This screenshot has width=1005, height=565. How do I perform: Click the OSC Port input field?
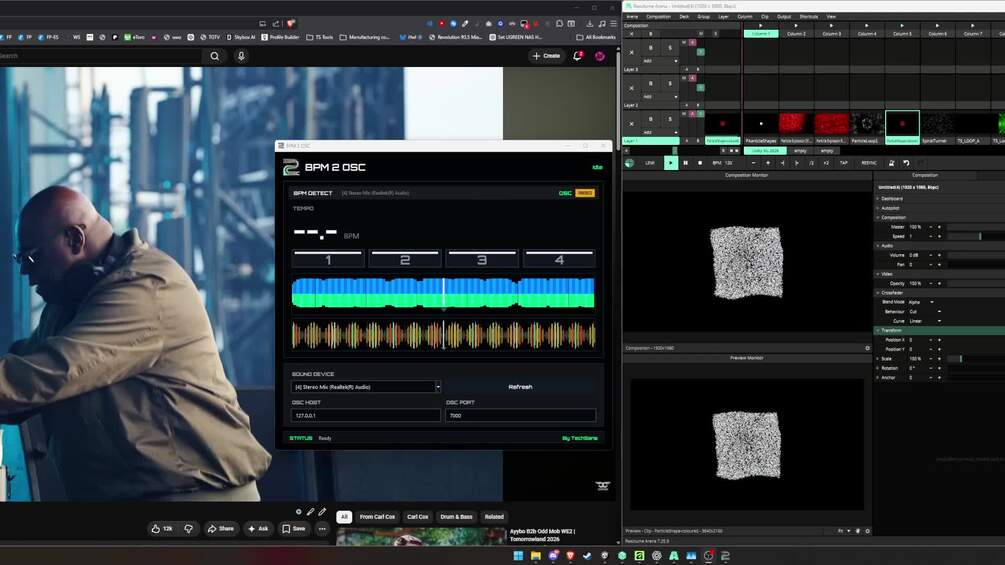click(520, 415)
